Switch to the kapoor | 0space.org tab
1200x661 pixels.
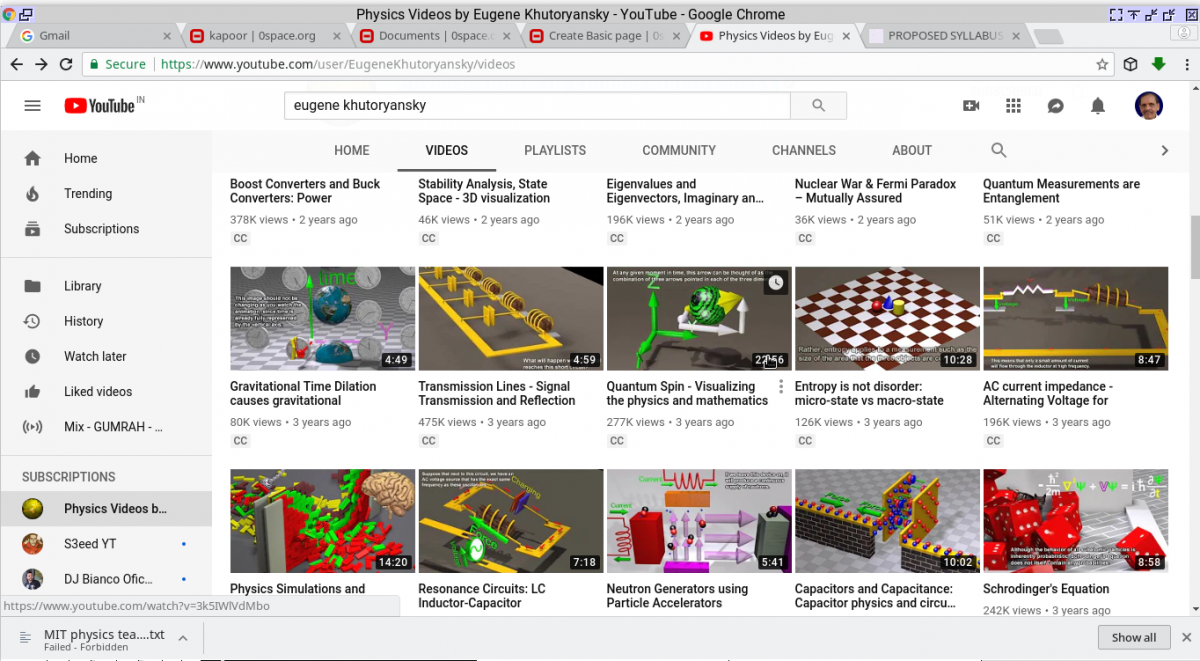[x=263, y=36]
